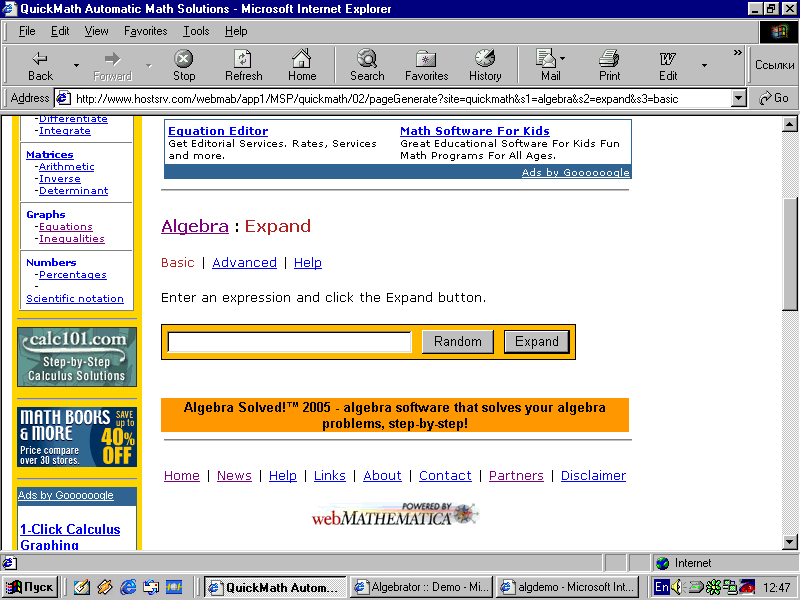Click the Forward arrow toolbar button
The image size is (800, 600).
(x=112, y=65)
